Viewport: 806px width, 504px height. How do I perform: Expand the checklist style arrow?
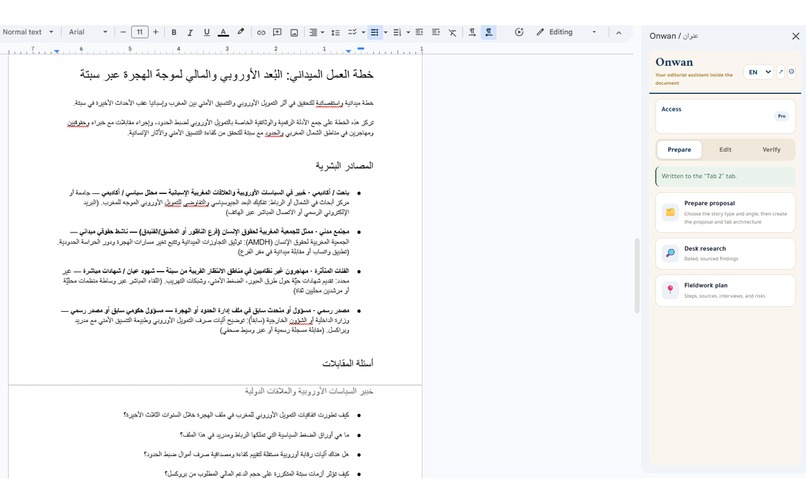[363, 32]
